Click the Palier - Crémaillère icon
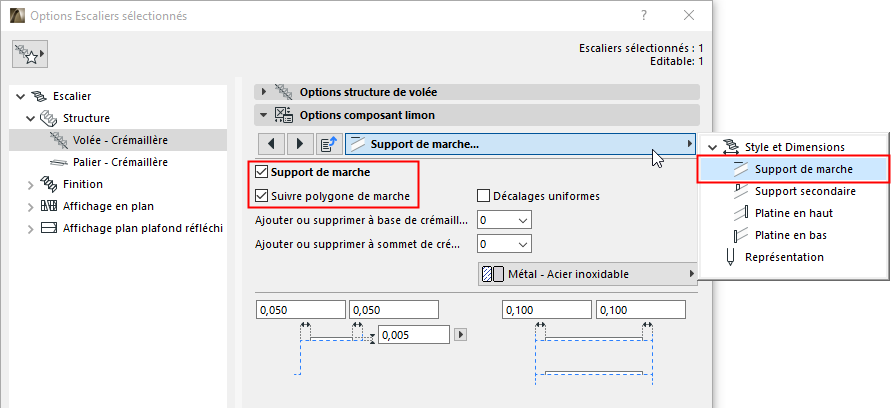Viewport: 891px width, 408px height. pyautogui.click(x=59, y=162)
